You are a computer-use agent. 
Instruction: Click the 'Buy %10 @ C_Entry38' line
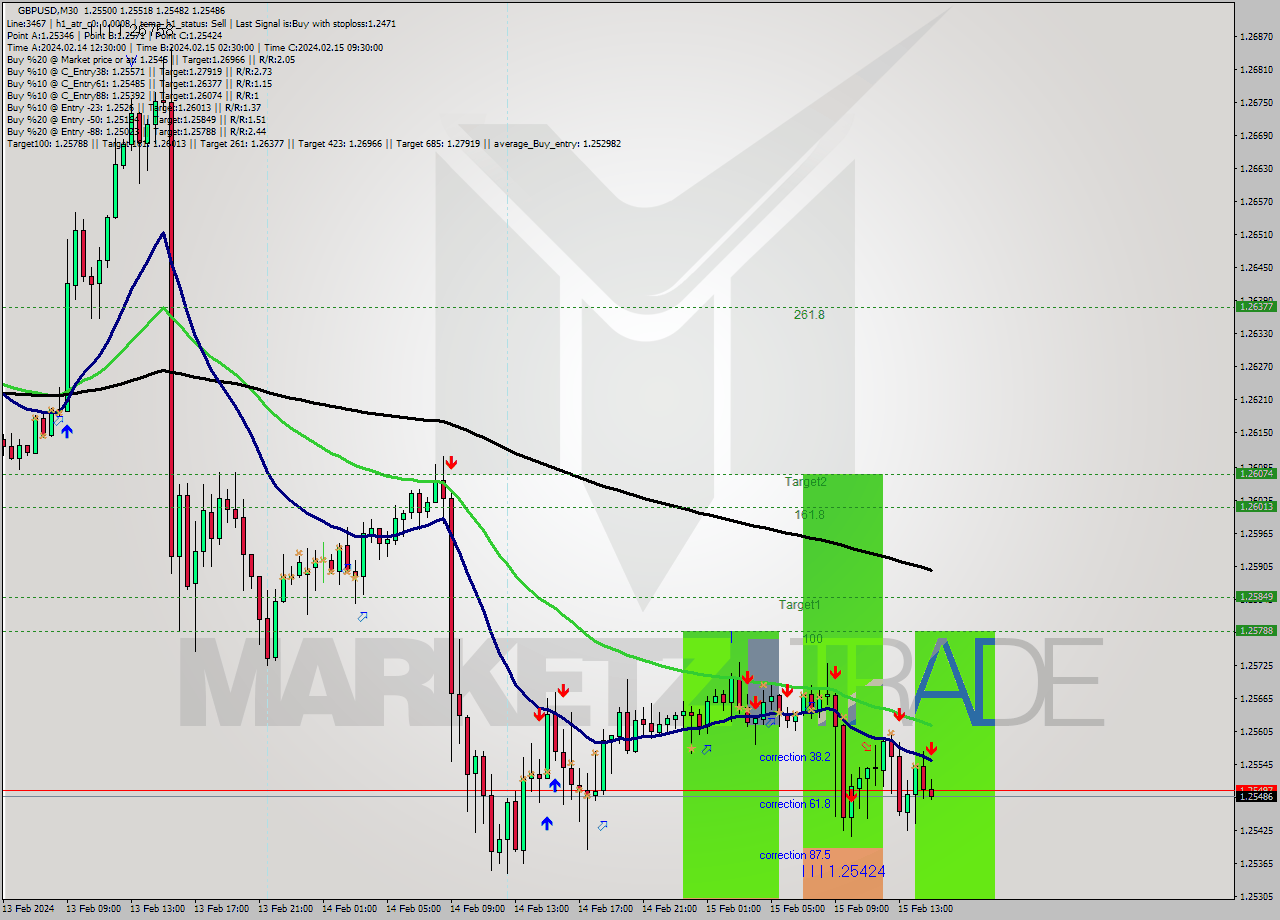coord(139,71)
